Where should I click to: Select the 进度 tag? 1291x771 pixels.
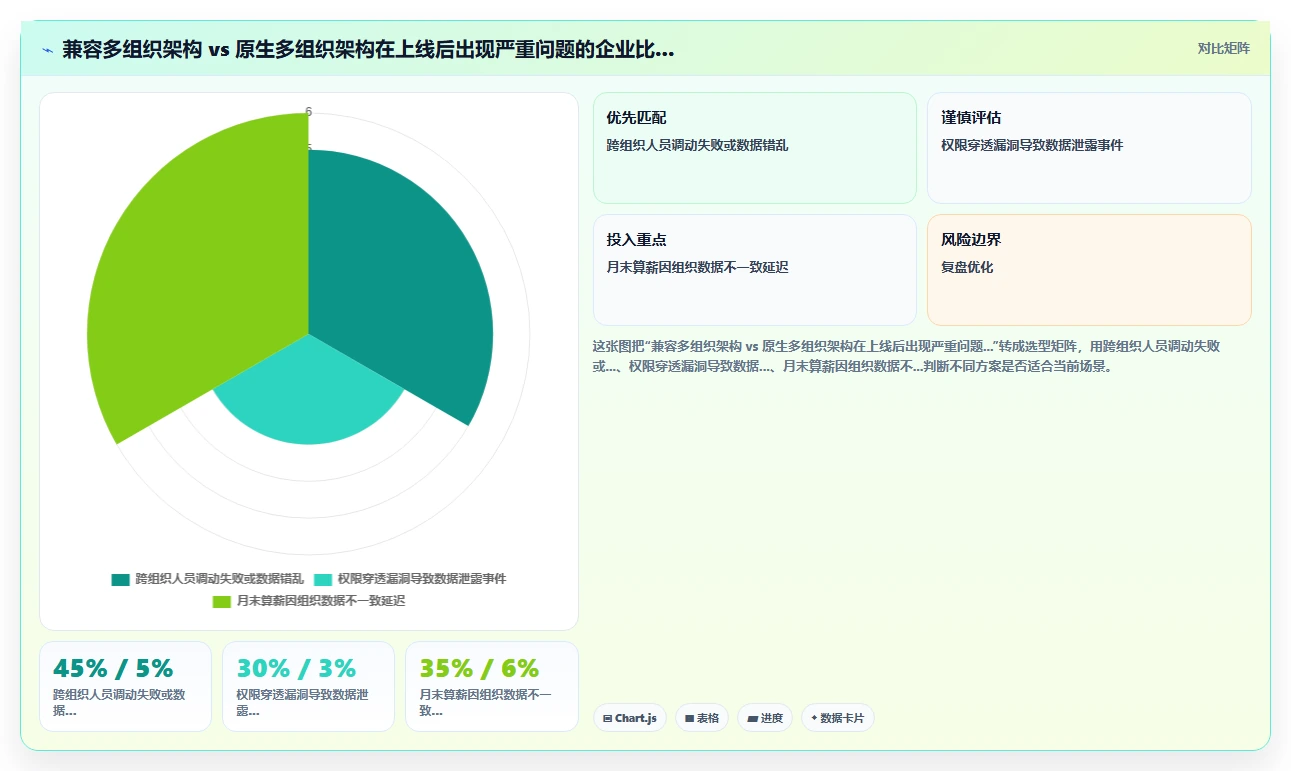tap(765, 718)
